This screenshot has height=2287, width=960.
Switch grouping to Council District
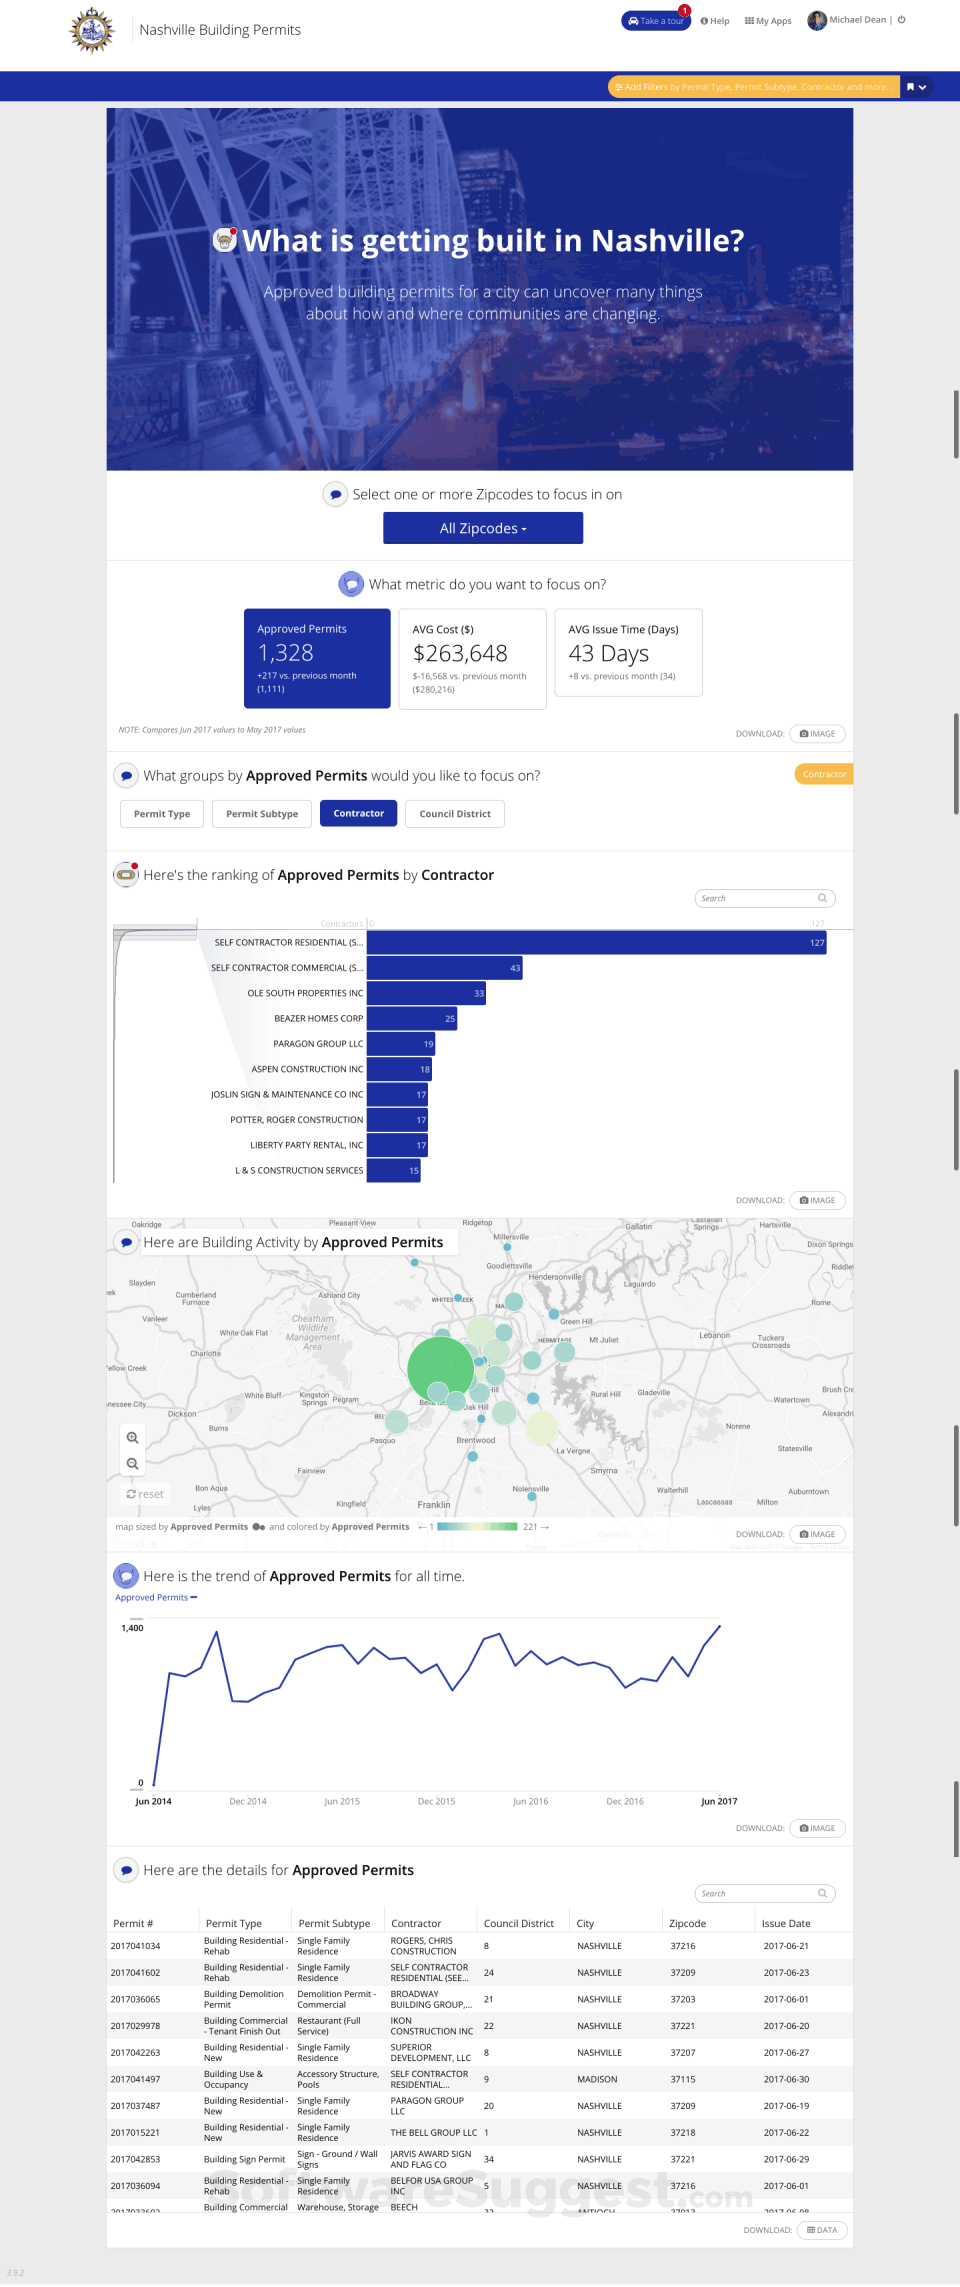[455, 814]
